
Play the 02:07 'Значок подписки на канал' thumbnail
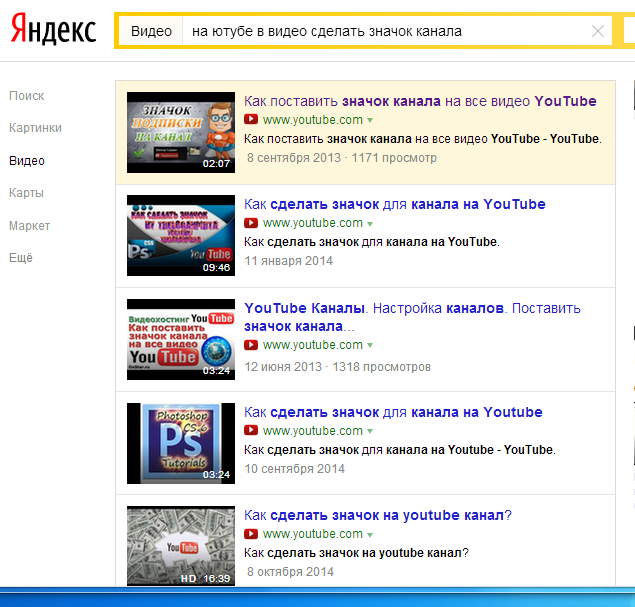coord(181,132)
